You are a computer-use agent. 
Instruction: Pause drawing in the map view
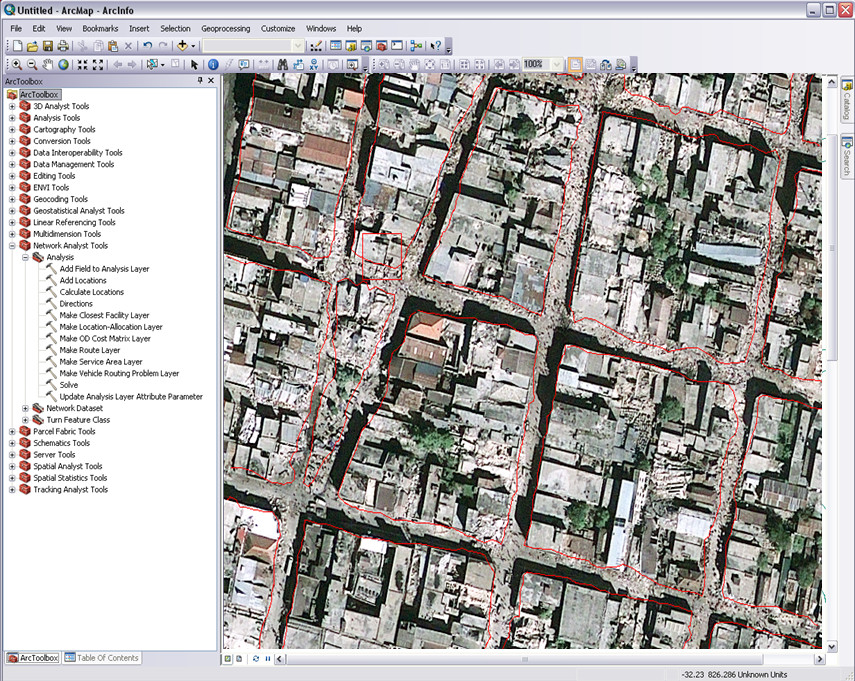268,659
